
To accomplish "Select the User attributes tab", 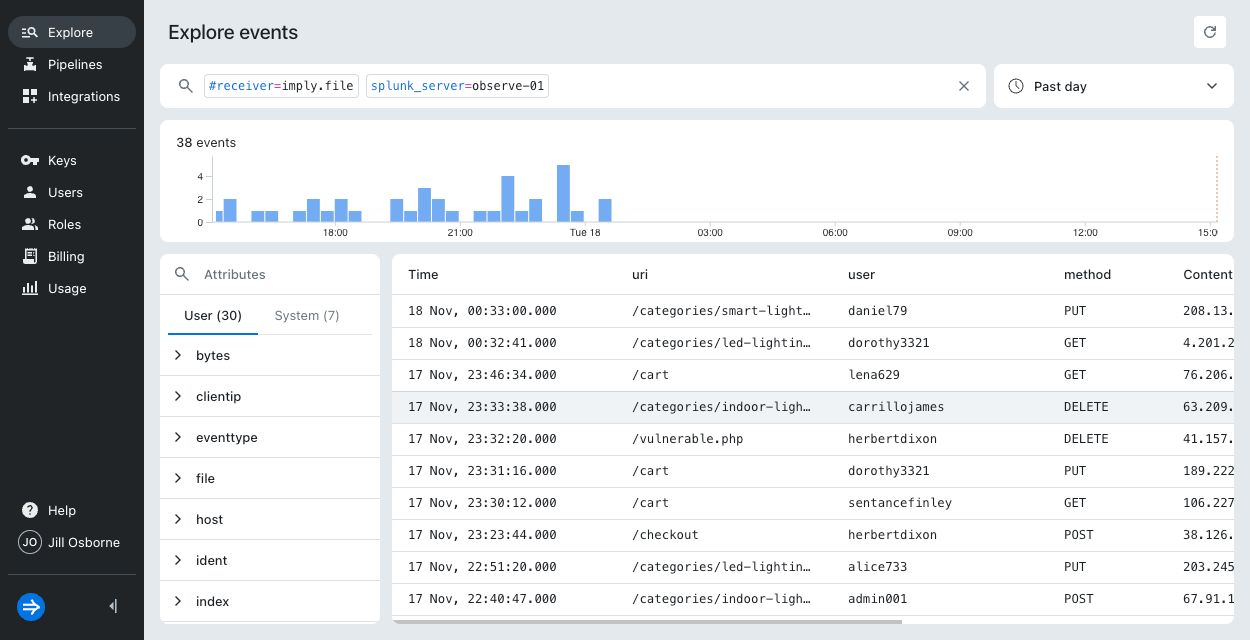I will click(x=212, y=315).
